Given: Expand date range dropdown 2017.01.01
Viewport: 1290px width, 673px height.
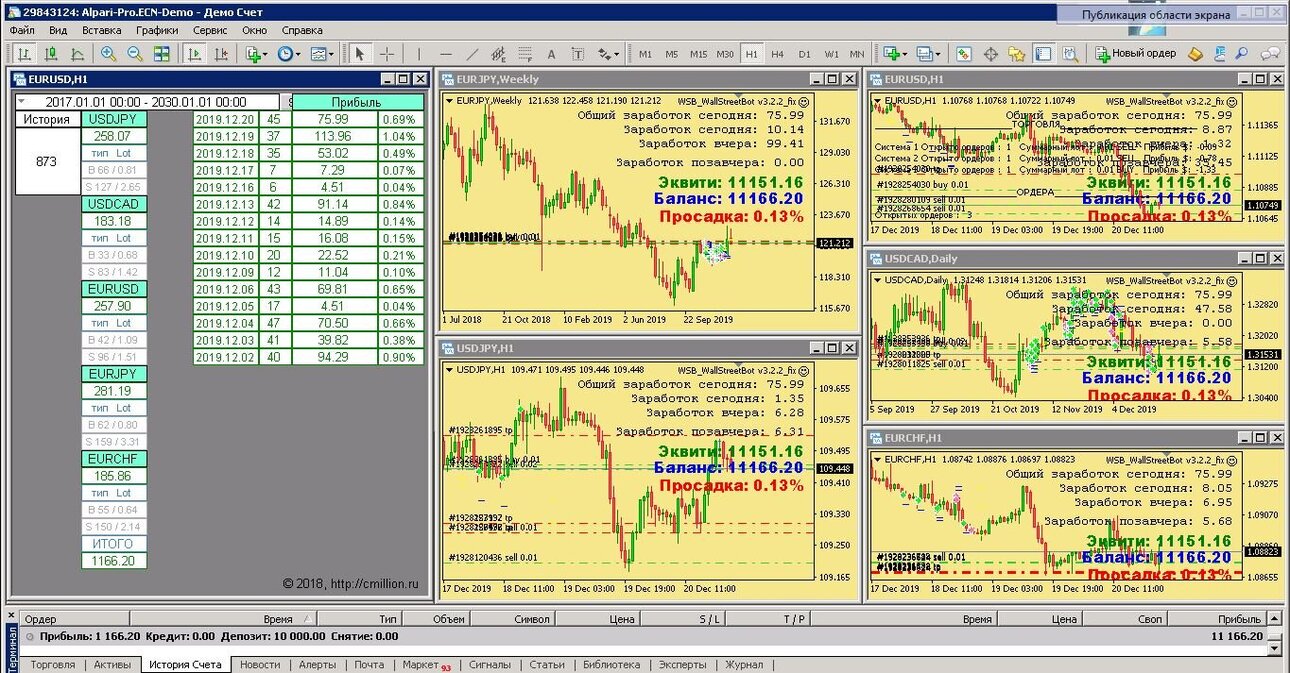Looking at the screenshot, I should (23, 101).
